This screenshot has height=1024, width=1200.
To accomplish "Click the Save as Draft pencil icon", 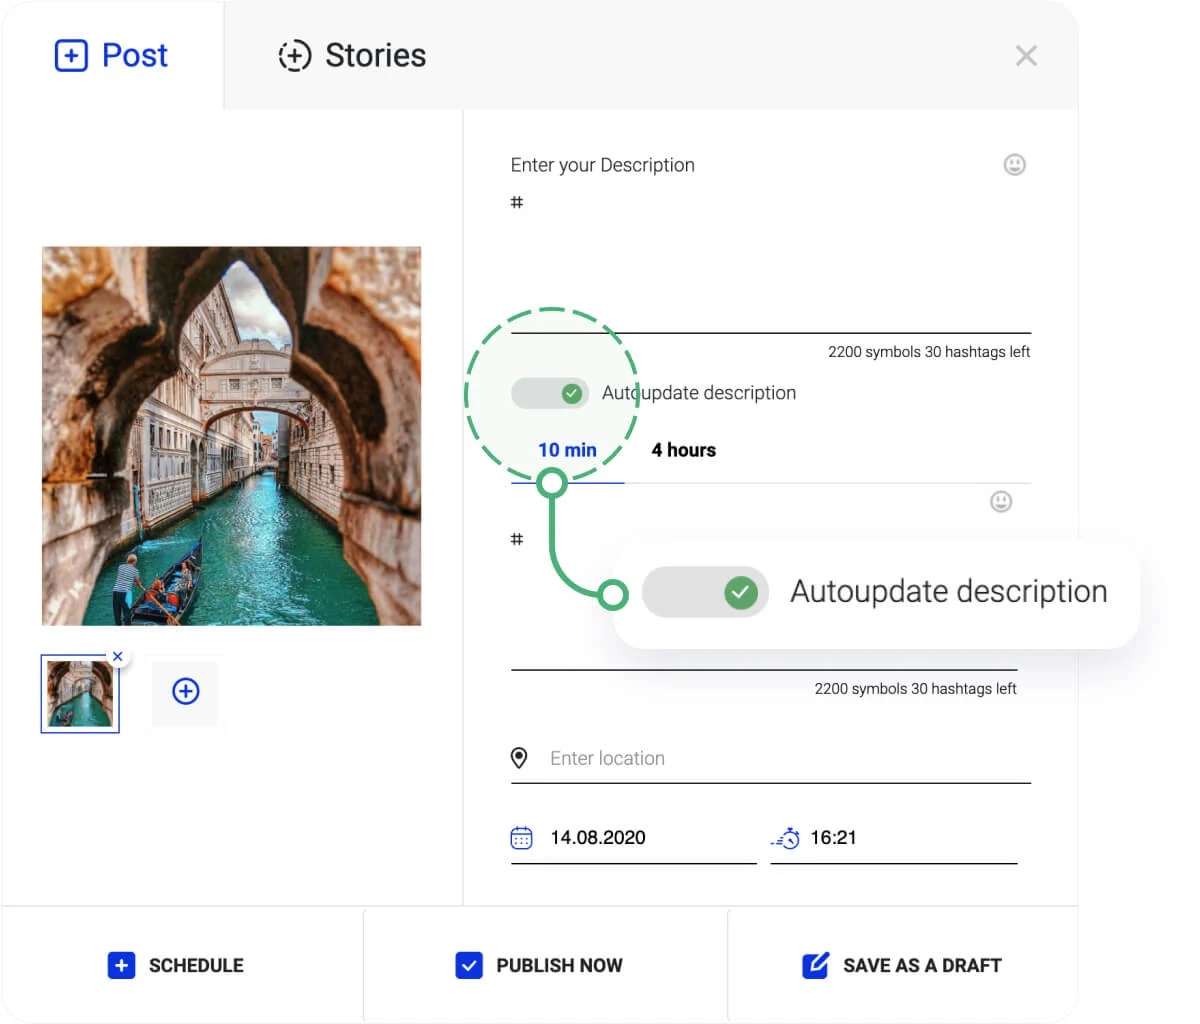I will [x=816, y=965].
